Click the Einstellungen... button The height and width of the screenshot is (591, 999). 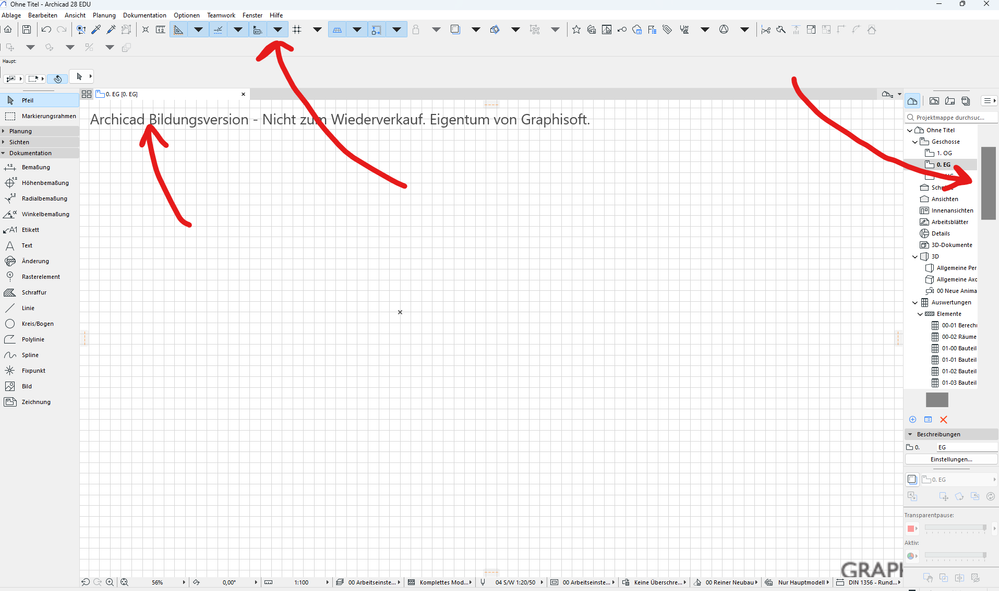[951, 459]
